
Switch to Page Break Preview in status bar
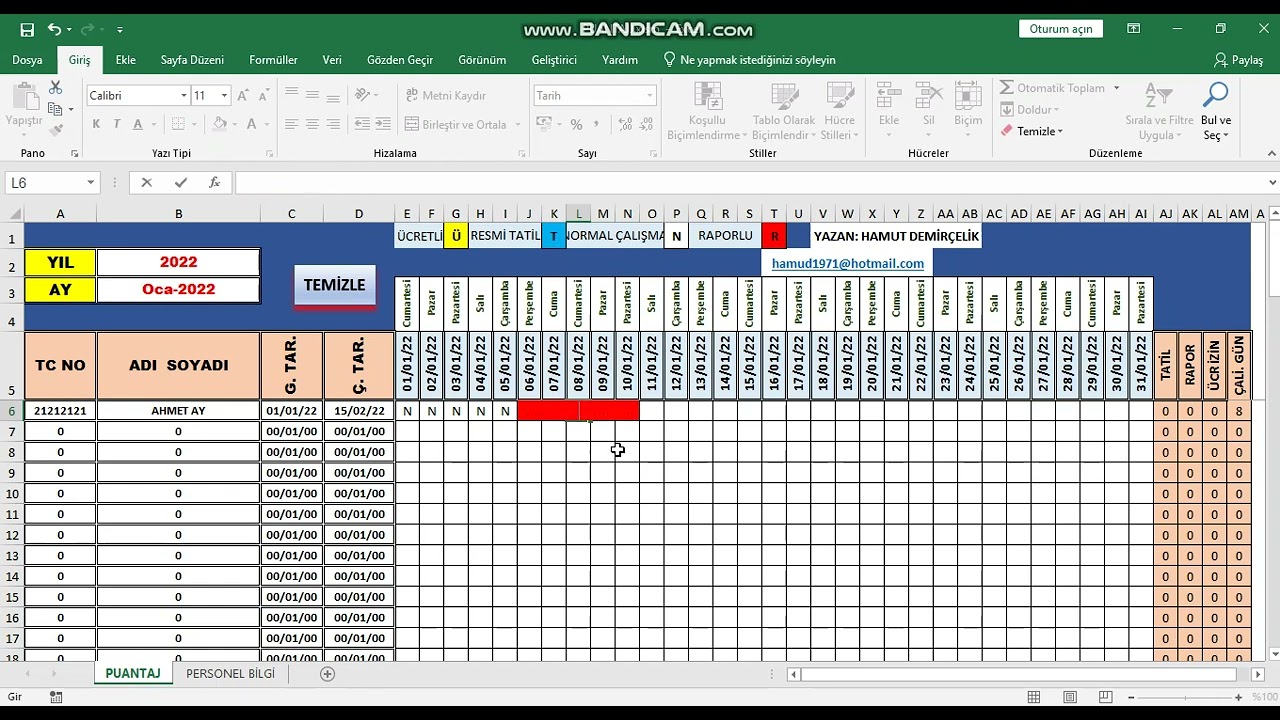point(1106,697)
